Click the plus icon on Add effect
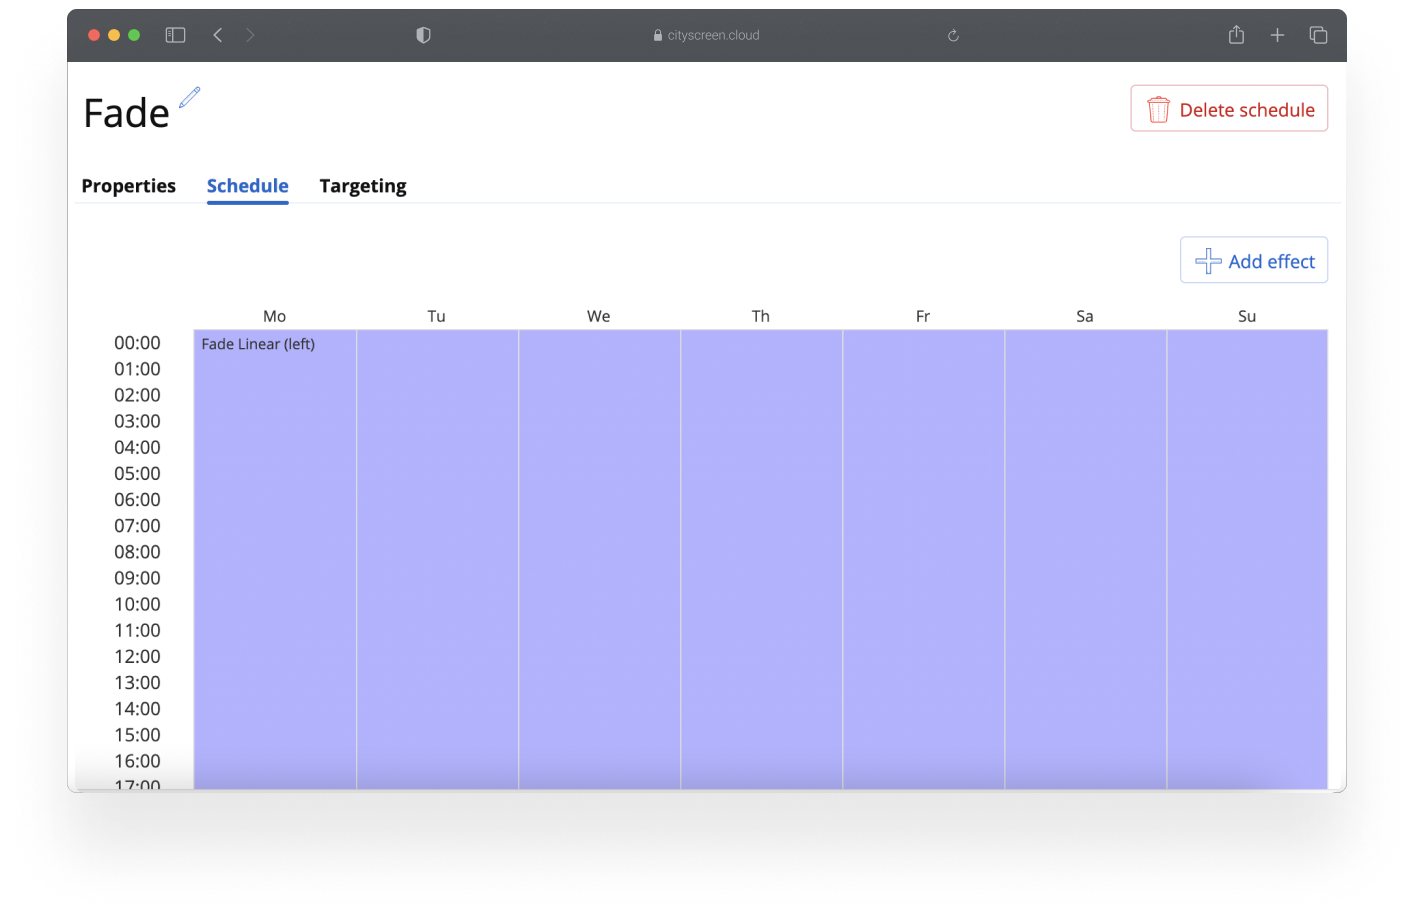This screenshot has width=1414, height=918. pyautogui.click(x=1207, y=260)
